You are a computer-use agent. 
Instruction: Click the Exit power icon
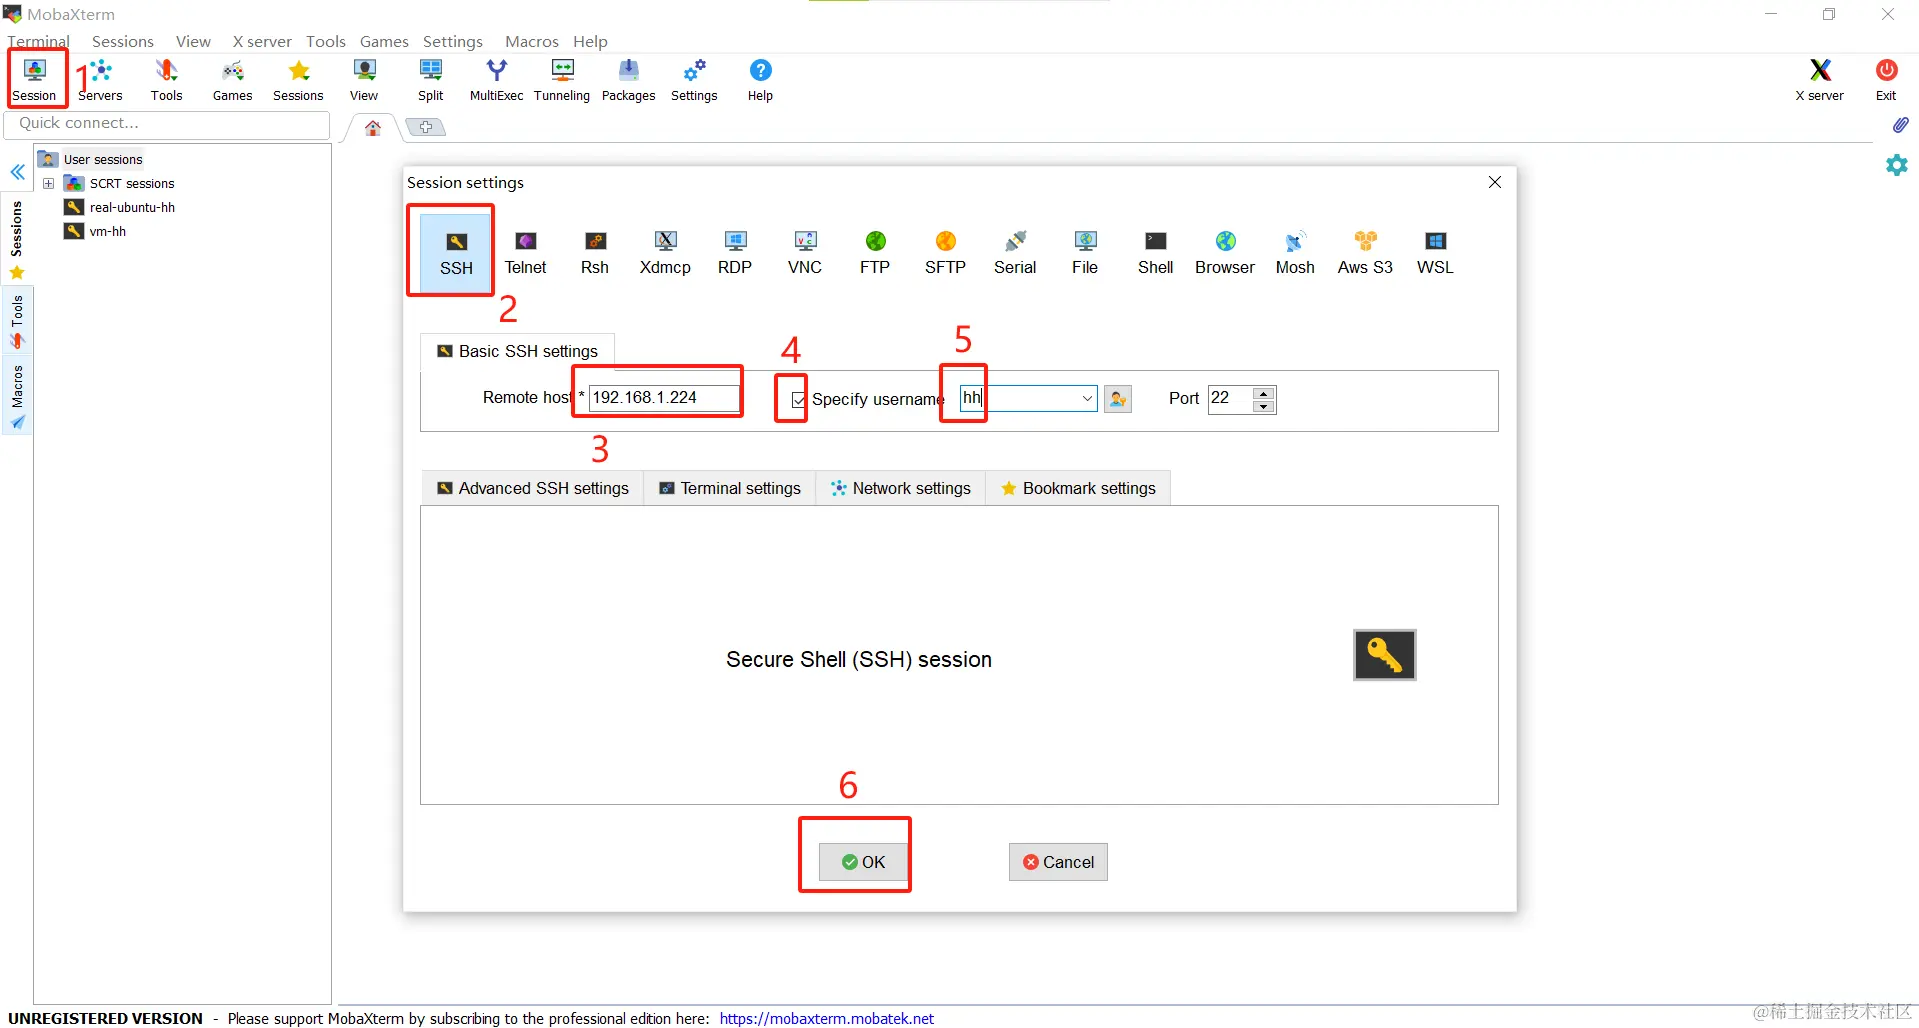click(x=1886, y=80)
